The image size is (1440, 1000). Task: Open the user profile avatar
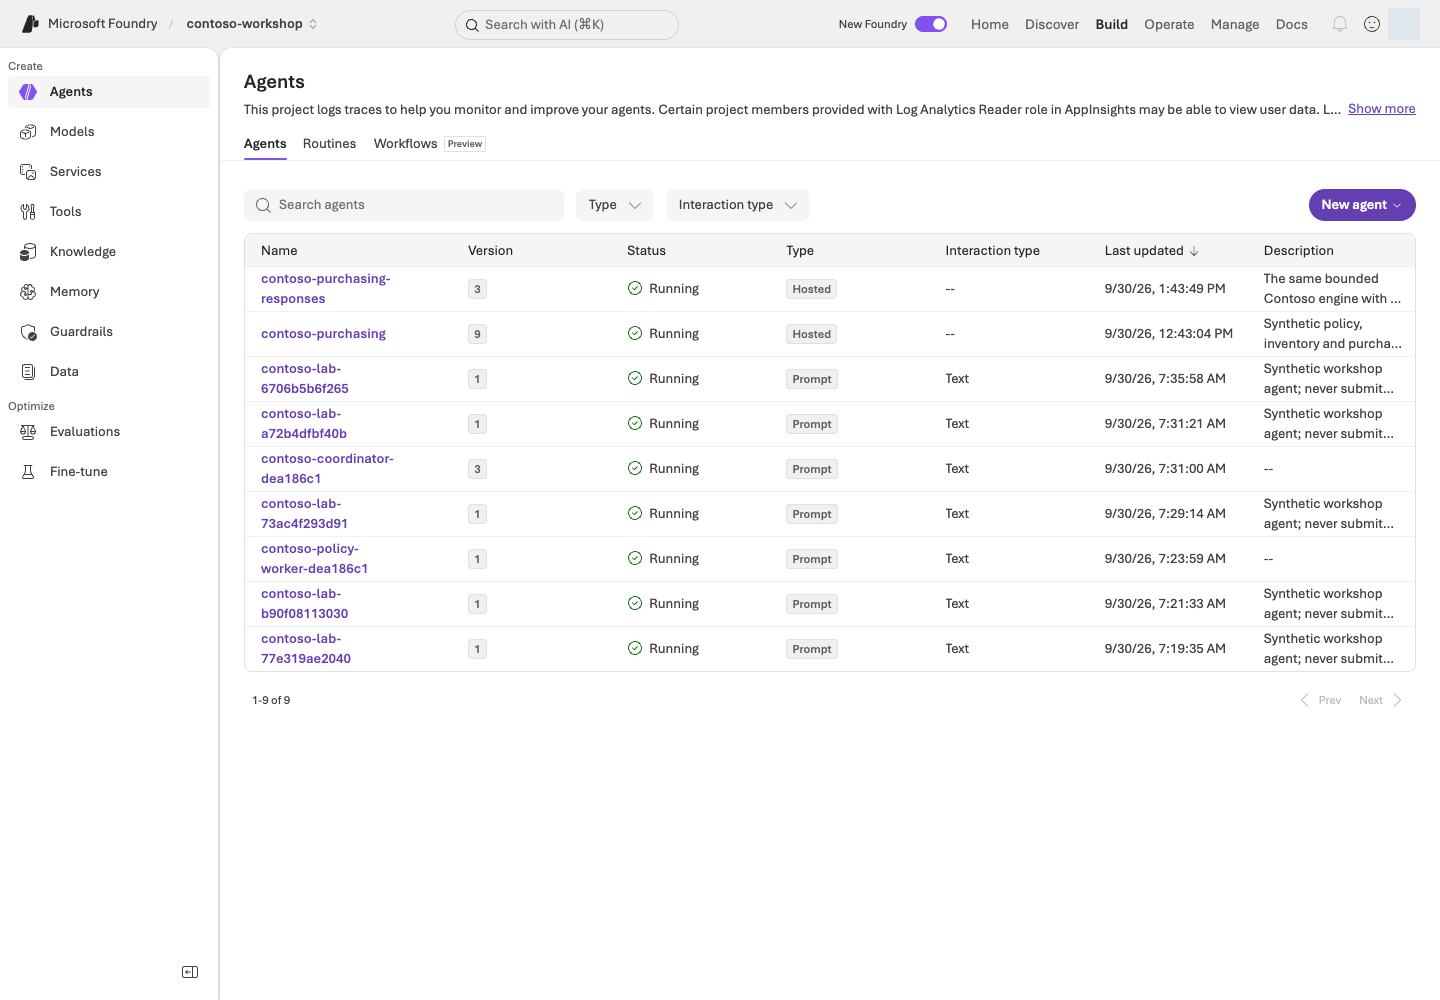[1404, 24]
